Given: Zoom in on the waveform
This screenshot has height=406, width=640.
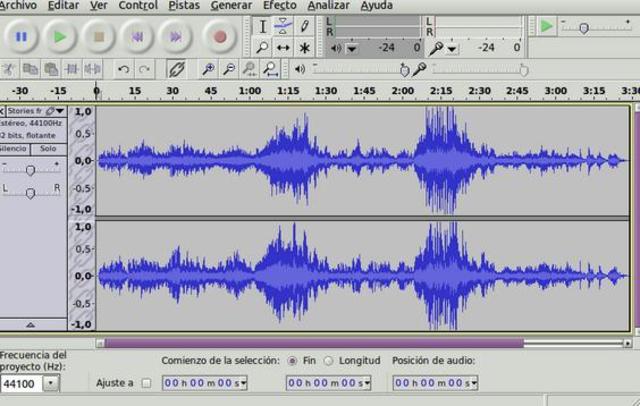Looking at the screenshot, I should [x=209, y=69].
